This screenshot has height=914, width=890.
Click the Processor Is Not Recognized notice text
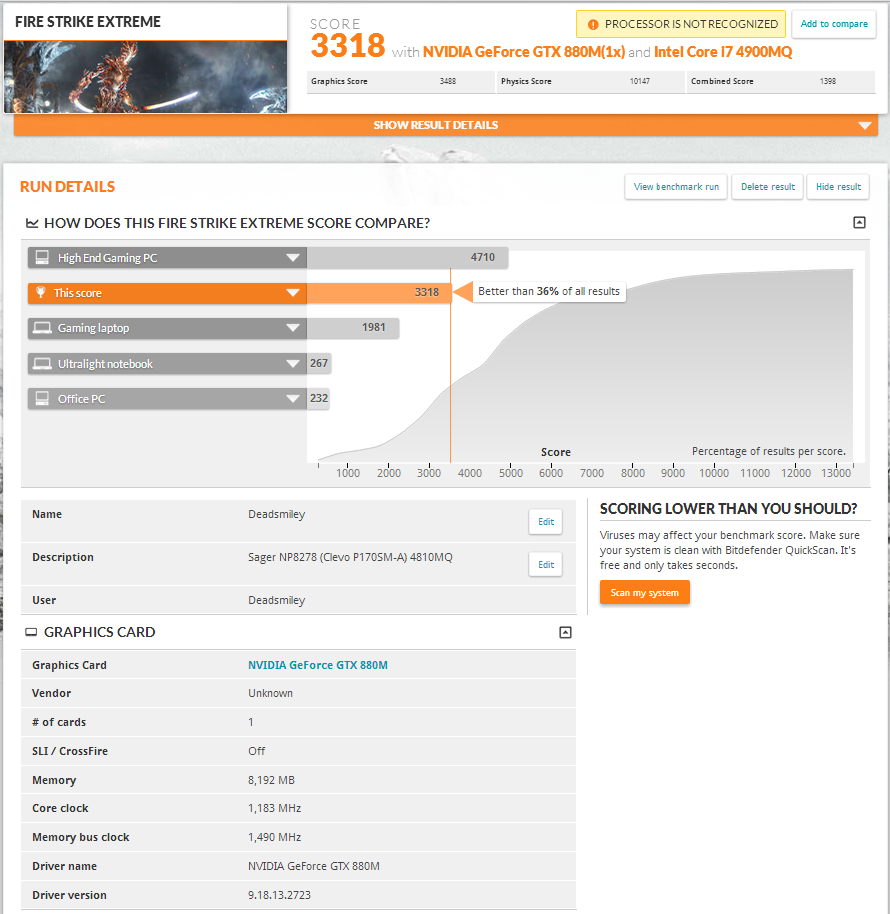tap(691, 24)
